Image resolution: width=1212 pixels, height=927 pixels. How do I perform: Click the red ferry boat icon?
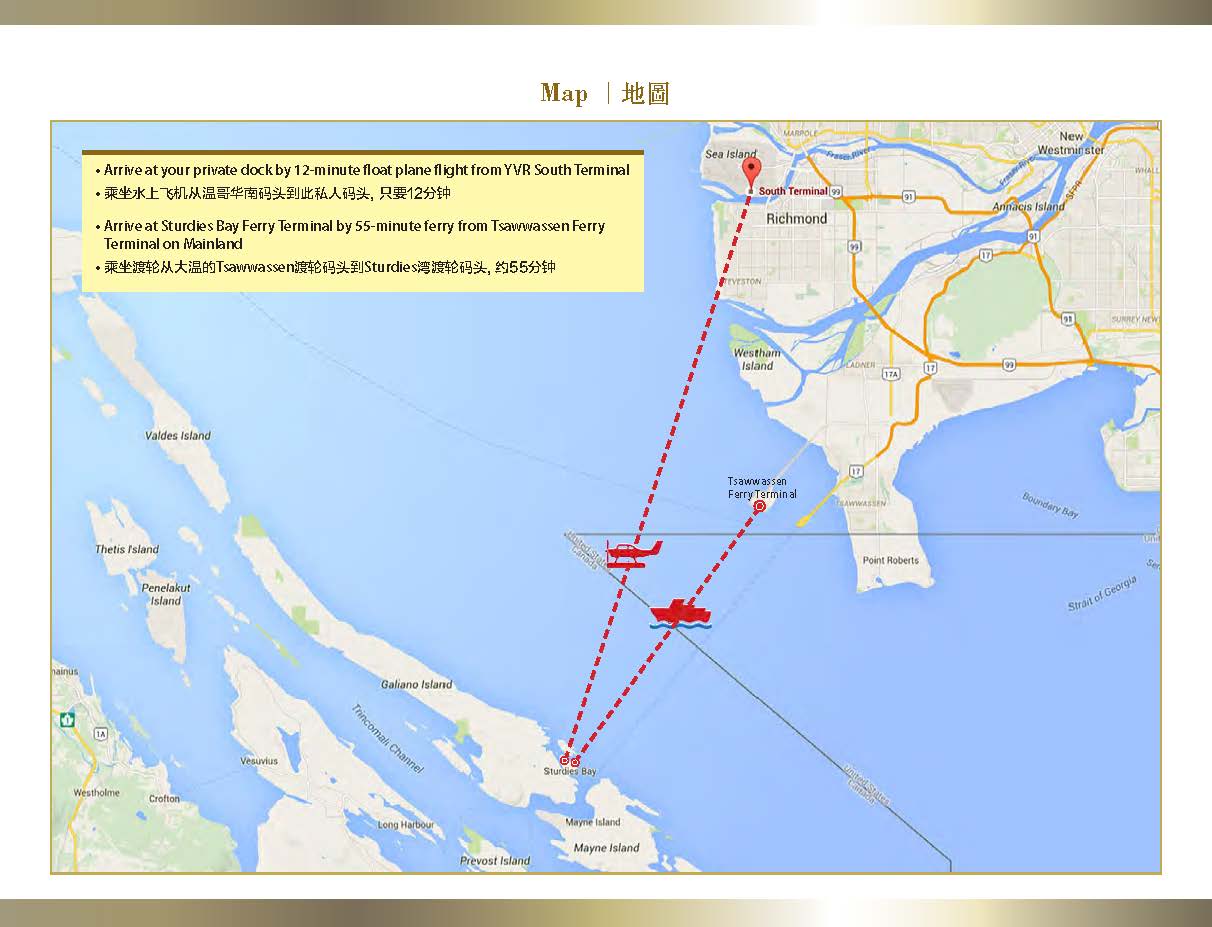pos(680,614)
